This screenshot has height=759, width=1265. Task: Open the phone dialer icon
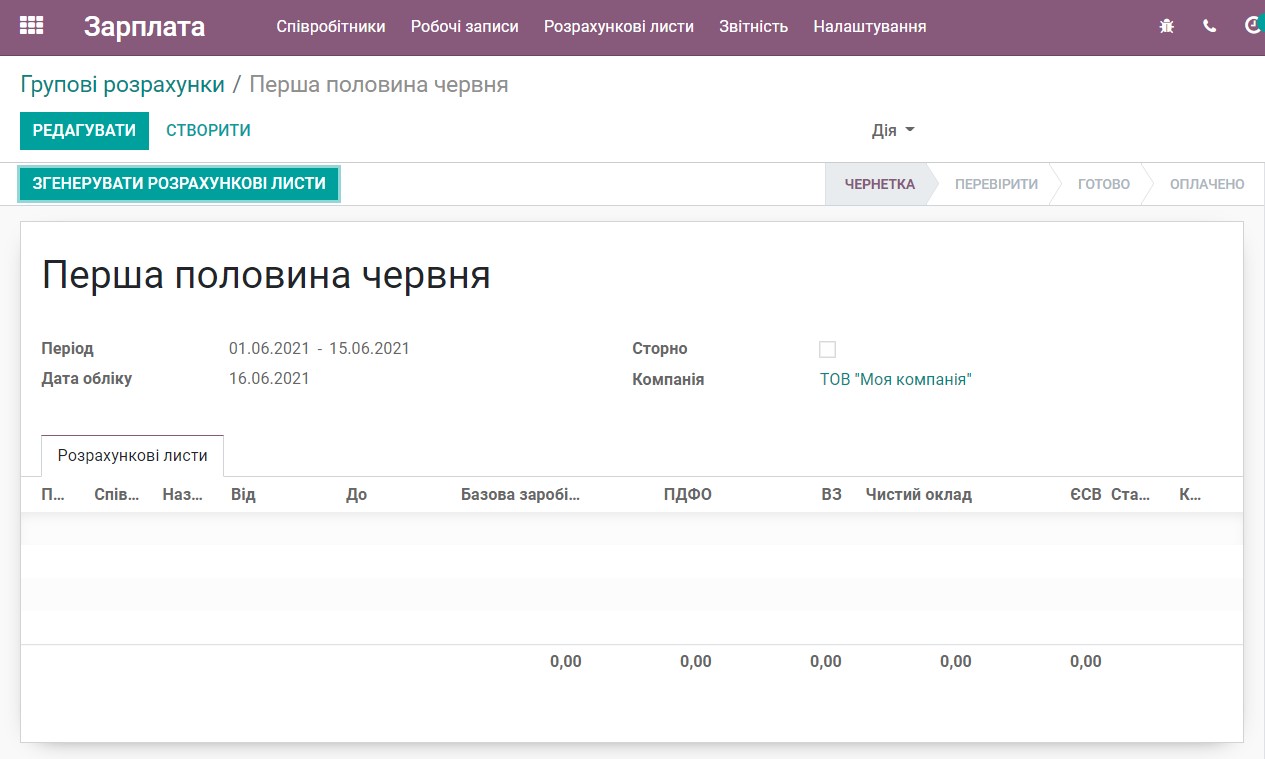click(1210, 26)
